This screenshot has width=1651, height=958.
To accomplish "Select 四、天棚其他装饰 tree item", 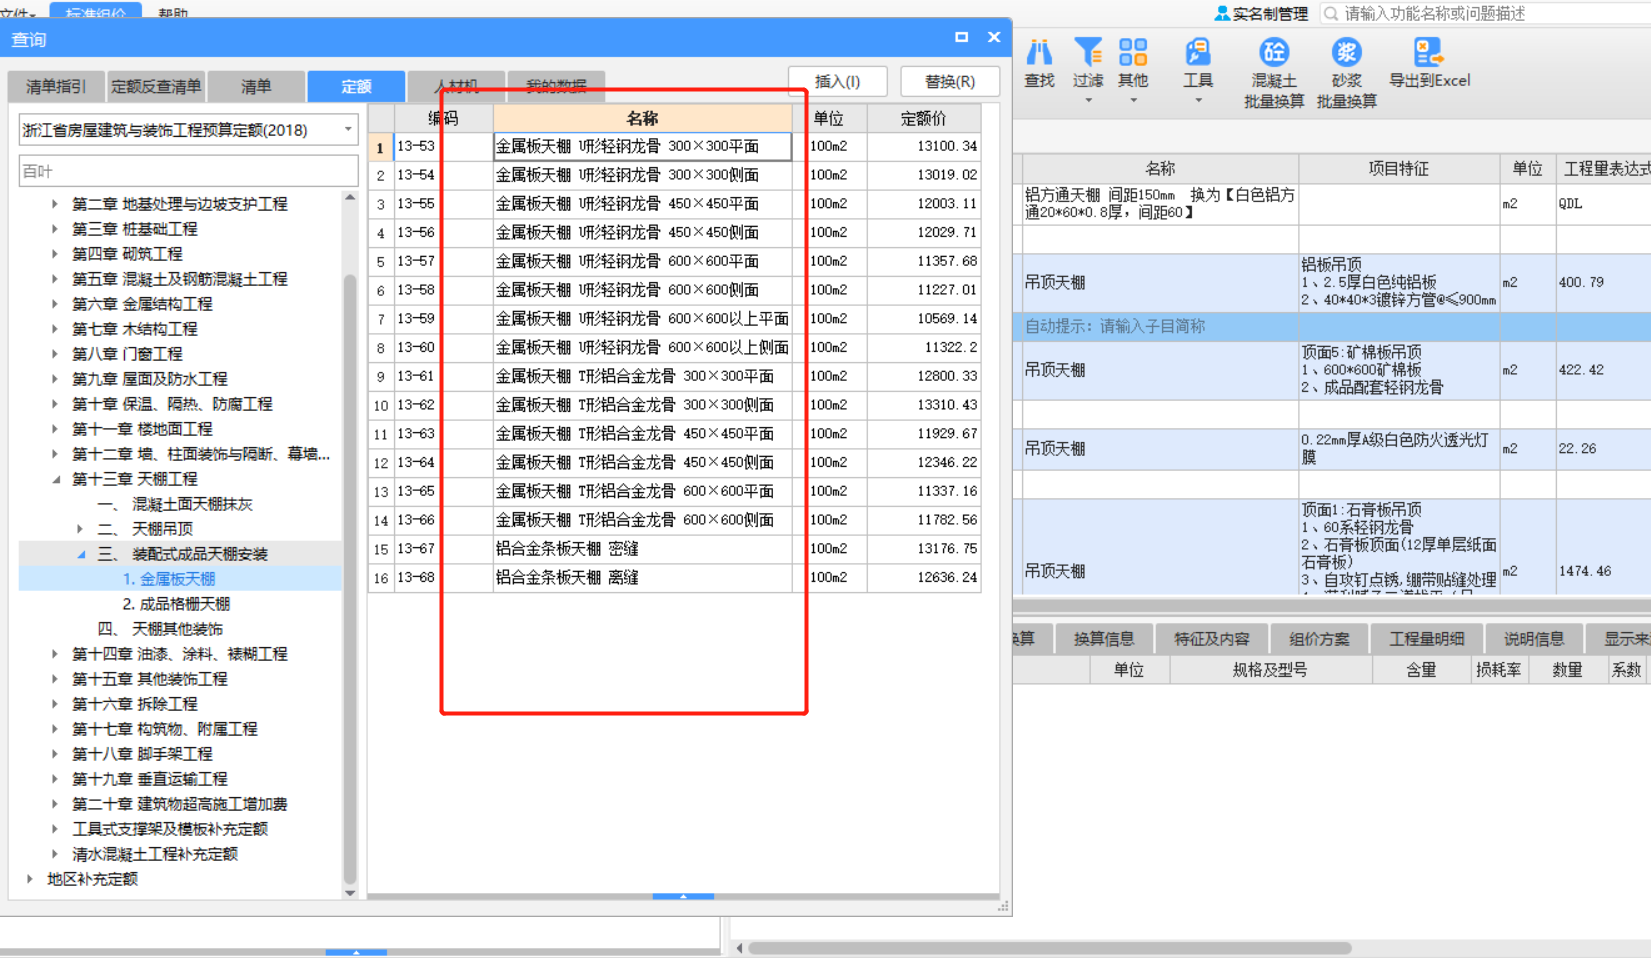I will tap(160, 629).
